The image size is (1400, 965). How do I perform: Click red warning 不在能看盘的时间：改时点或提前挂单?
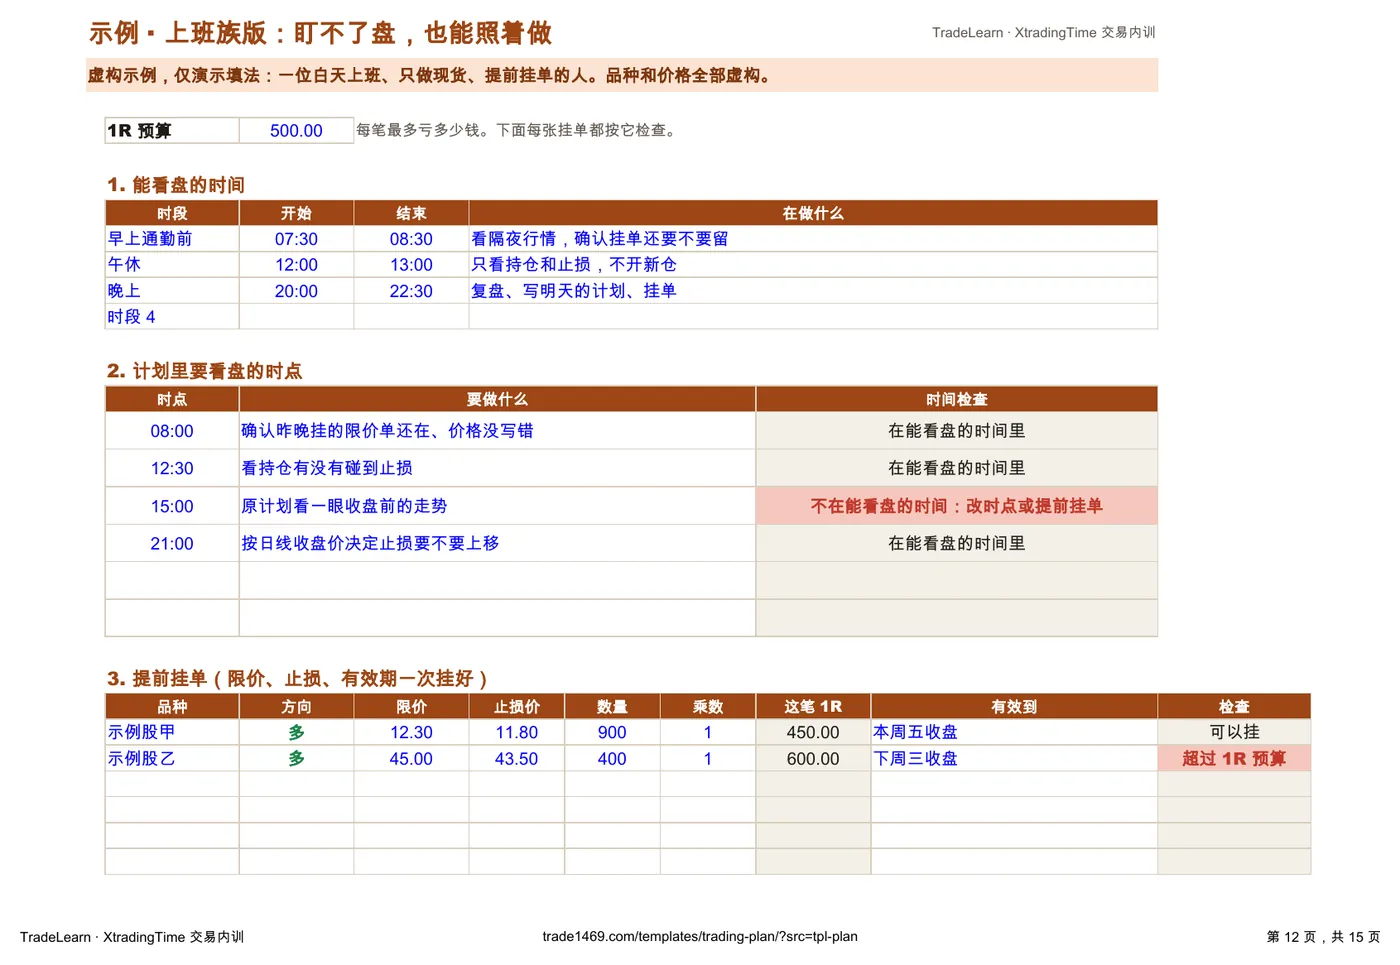click(957, 506)
